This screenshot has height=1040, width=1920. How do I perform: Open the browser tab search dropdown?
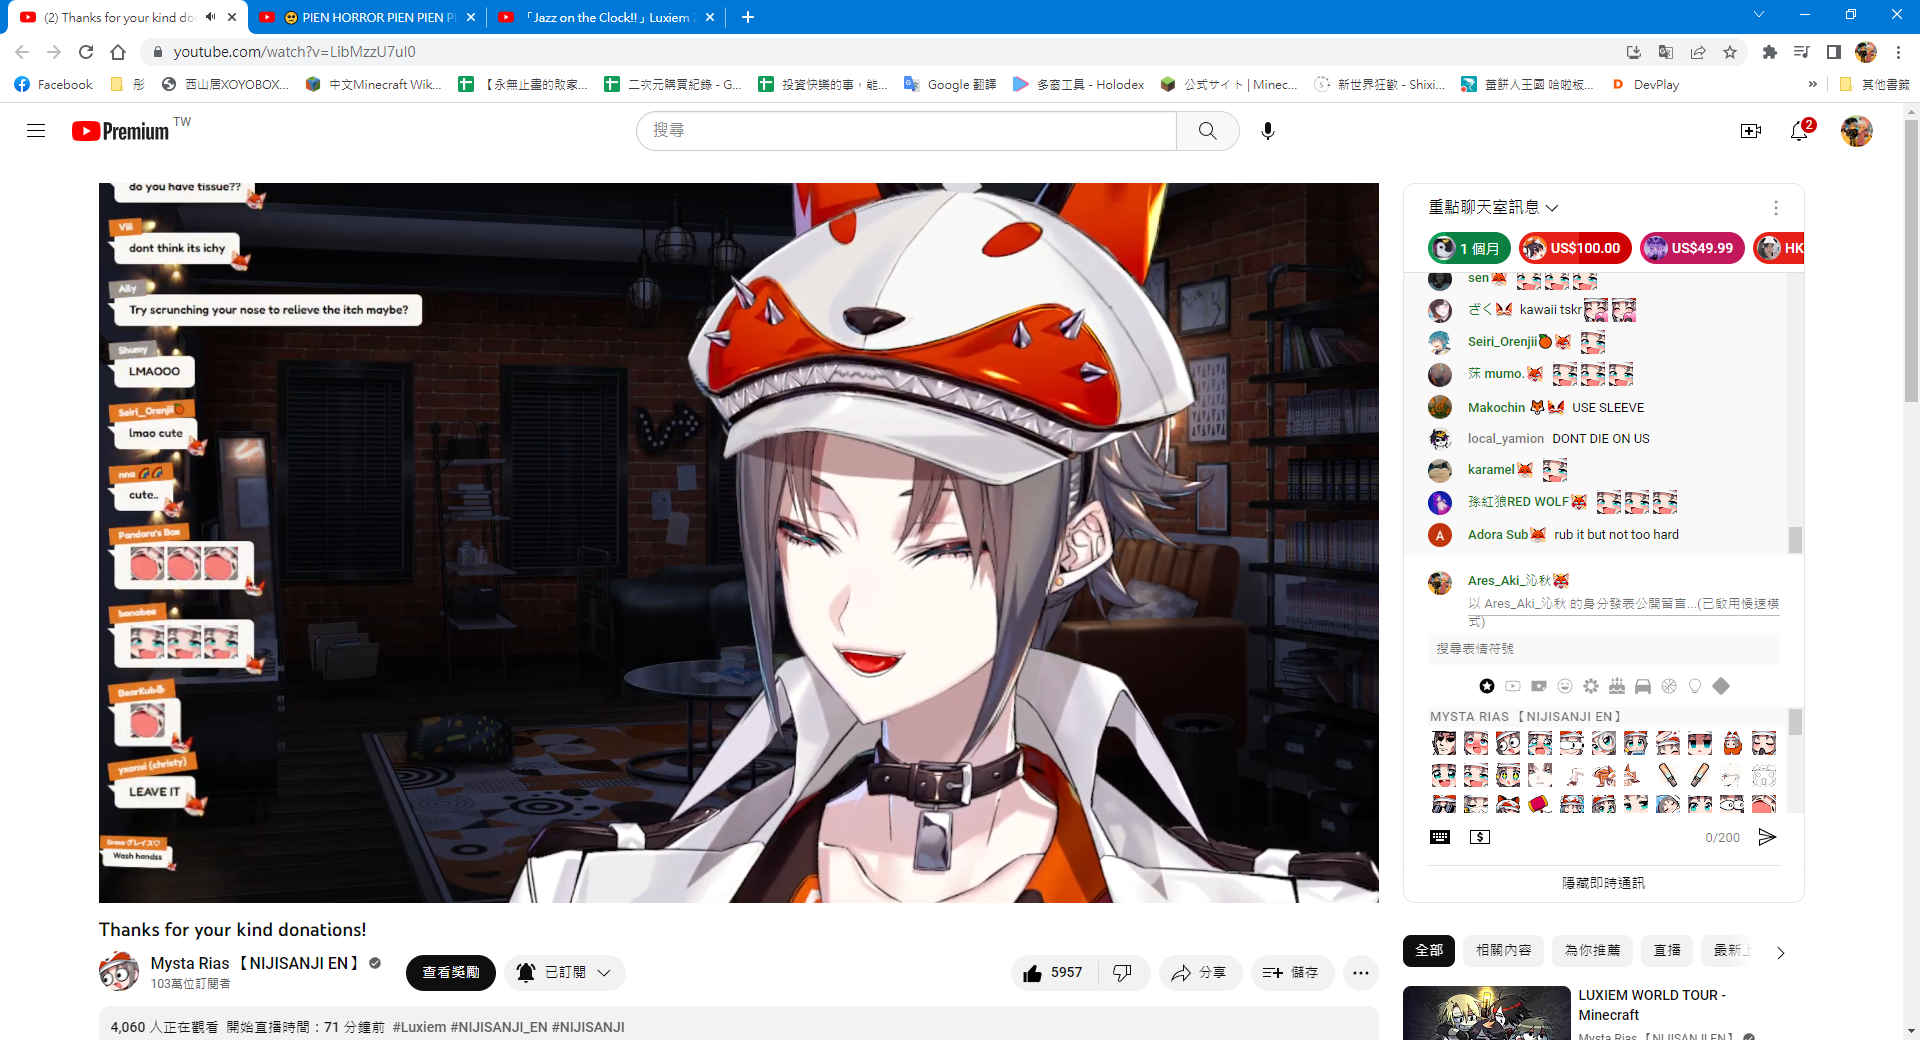tap(1758, 15)
